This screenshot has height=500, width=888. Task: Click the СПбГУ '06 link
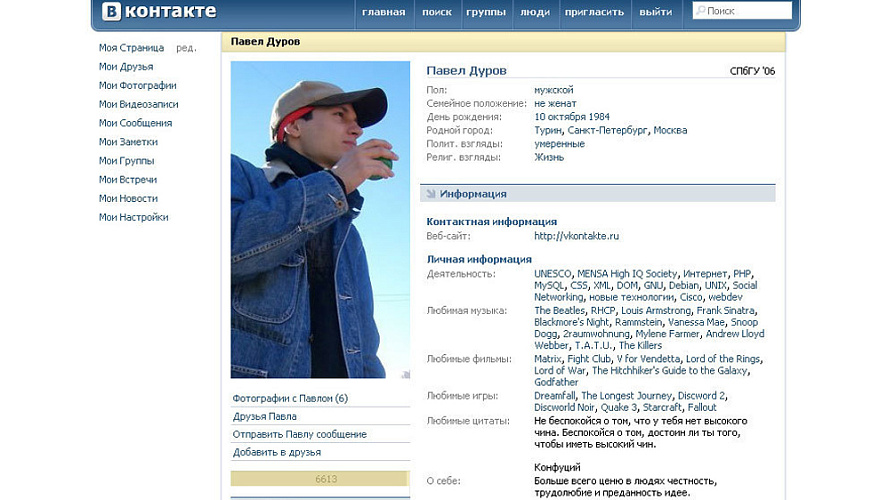752,71
